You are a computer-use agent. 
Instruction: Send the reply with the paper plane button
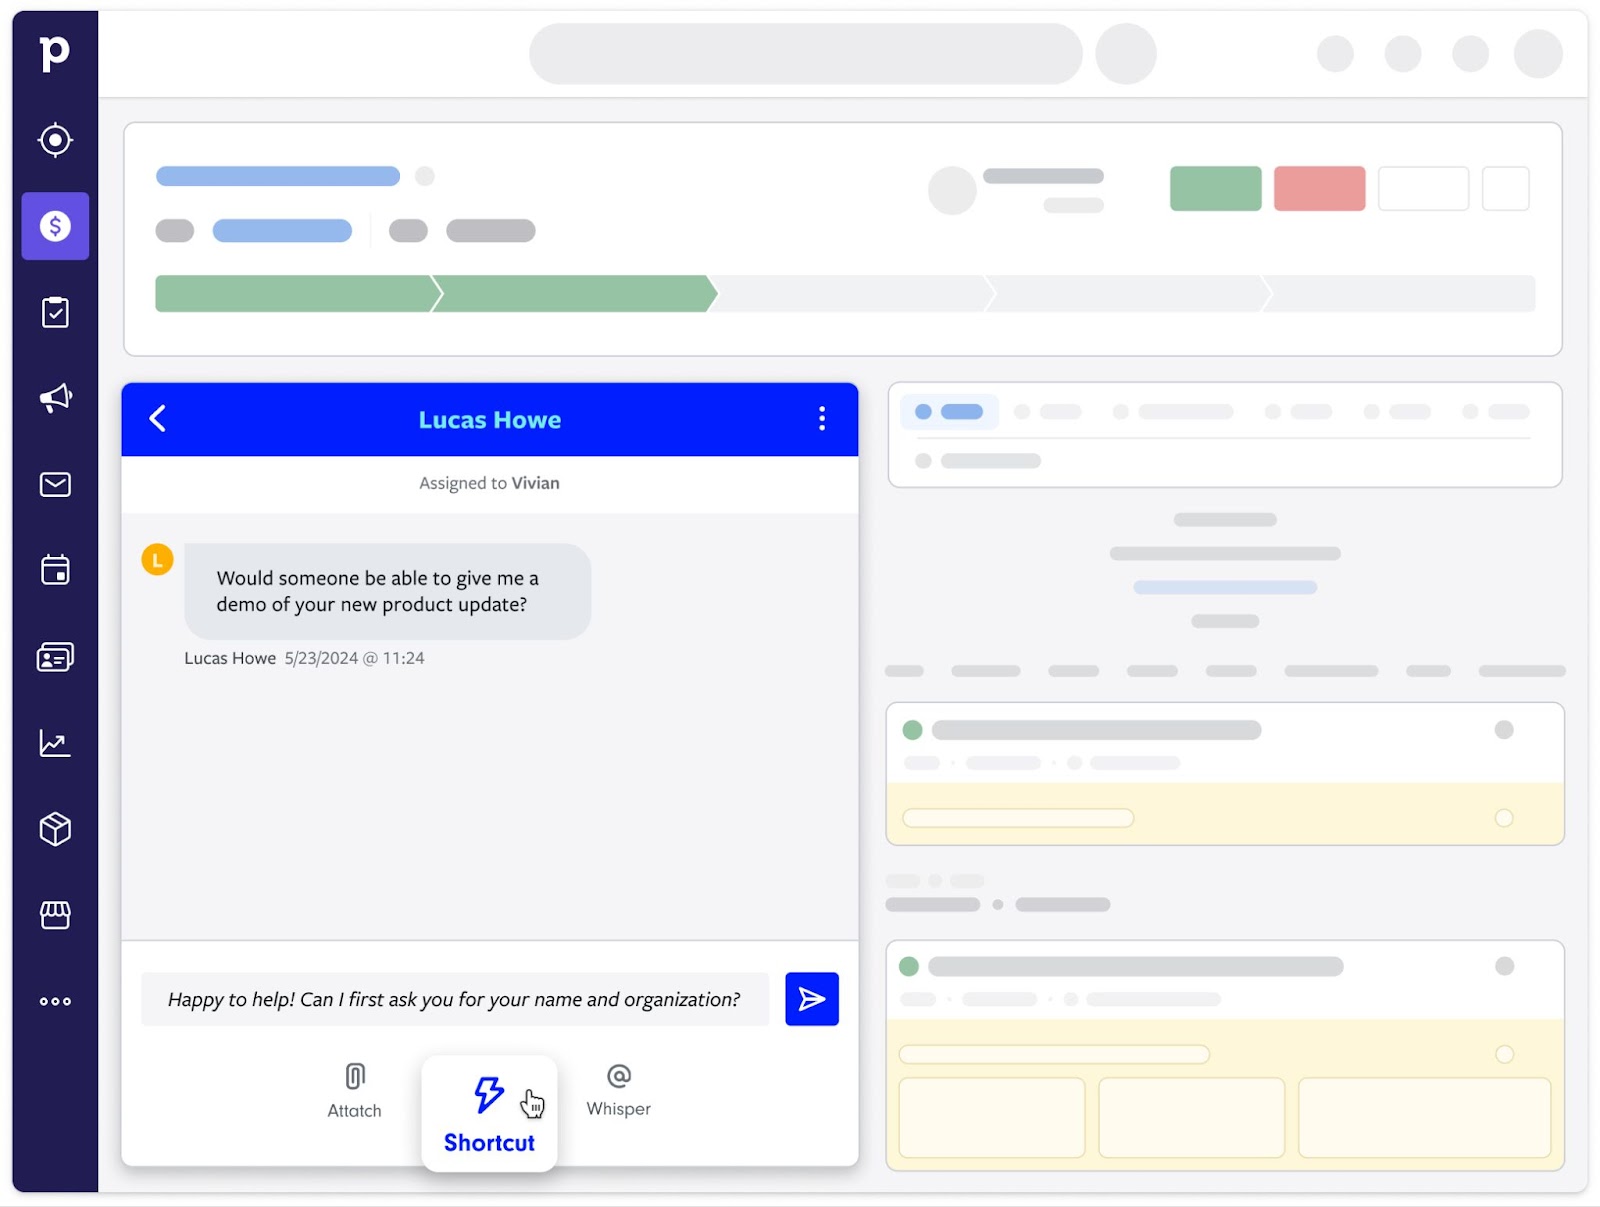pos(811,998)
